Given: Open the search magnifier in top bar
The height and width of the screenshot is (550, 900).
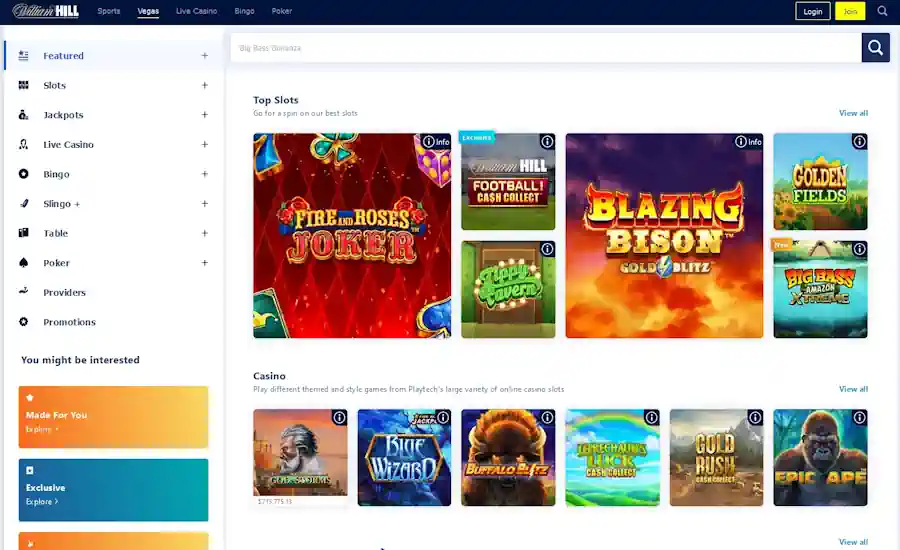Looking at the screenshot, I should coord(882,11).
